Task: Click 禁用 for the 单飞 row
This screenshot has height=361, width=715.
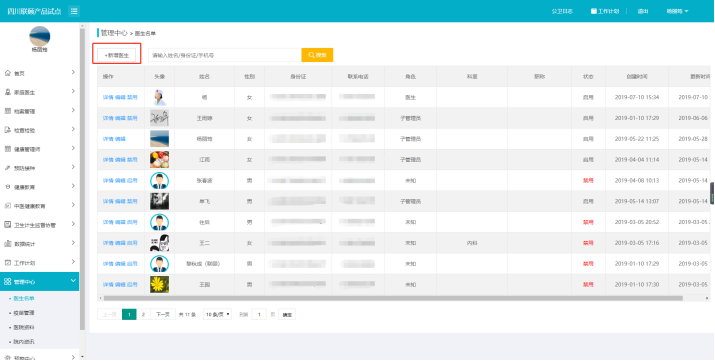Action: (x=132, y=201)
